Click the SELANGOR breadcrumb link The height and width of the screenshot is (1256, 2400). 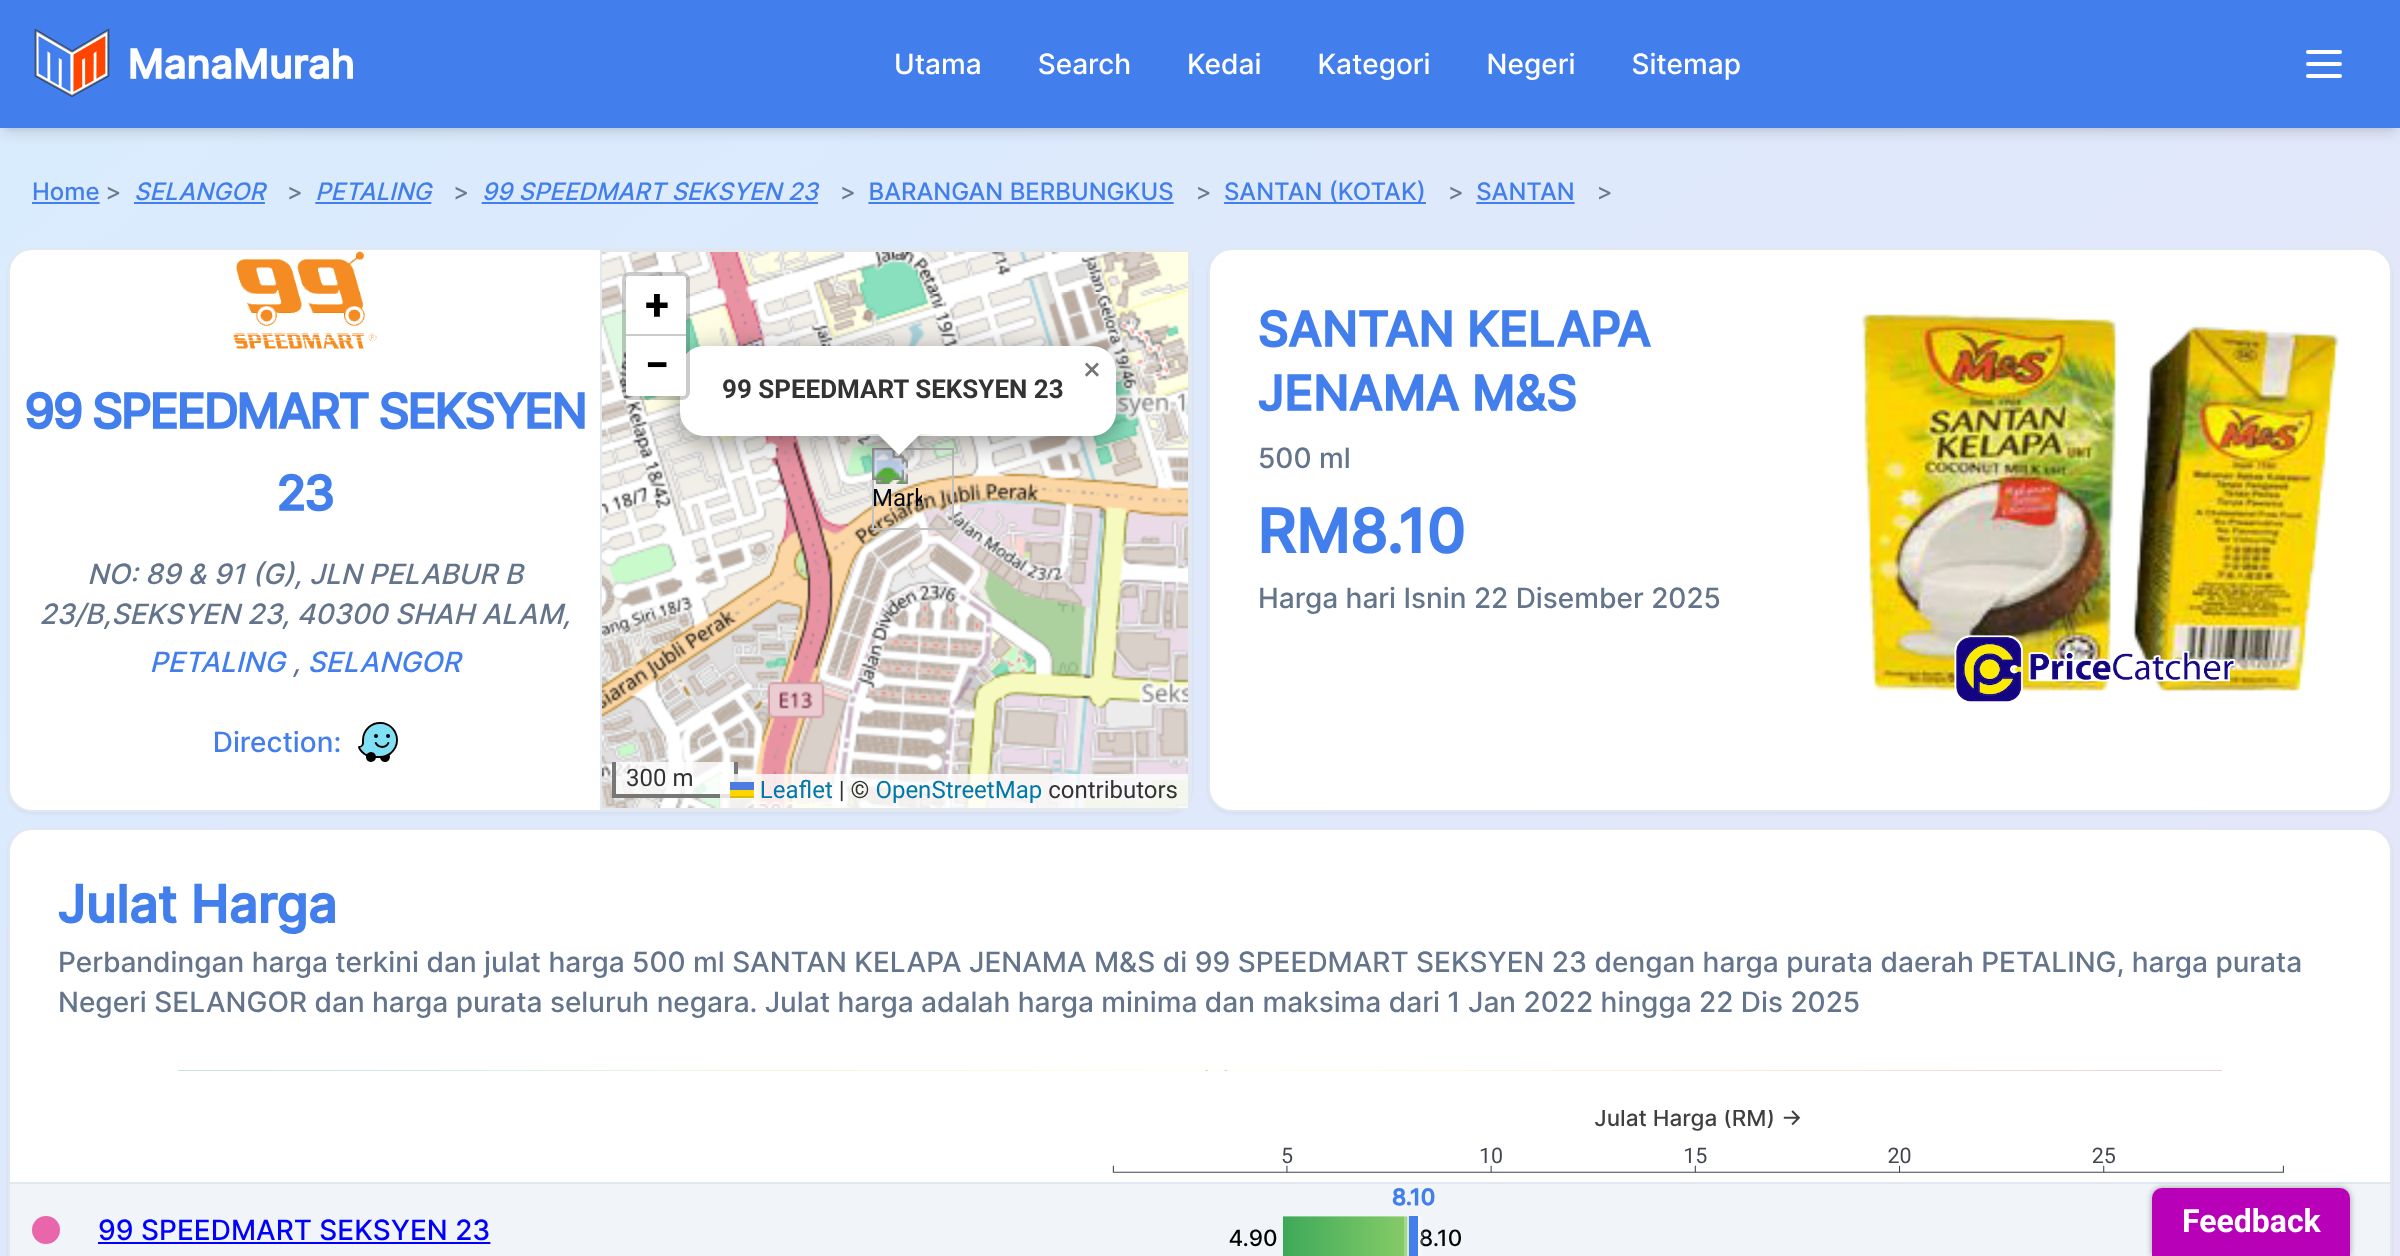(200, 191)
